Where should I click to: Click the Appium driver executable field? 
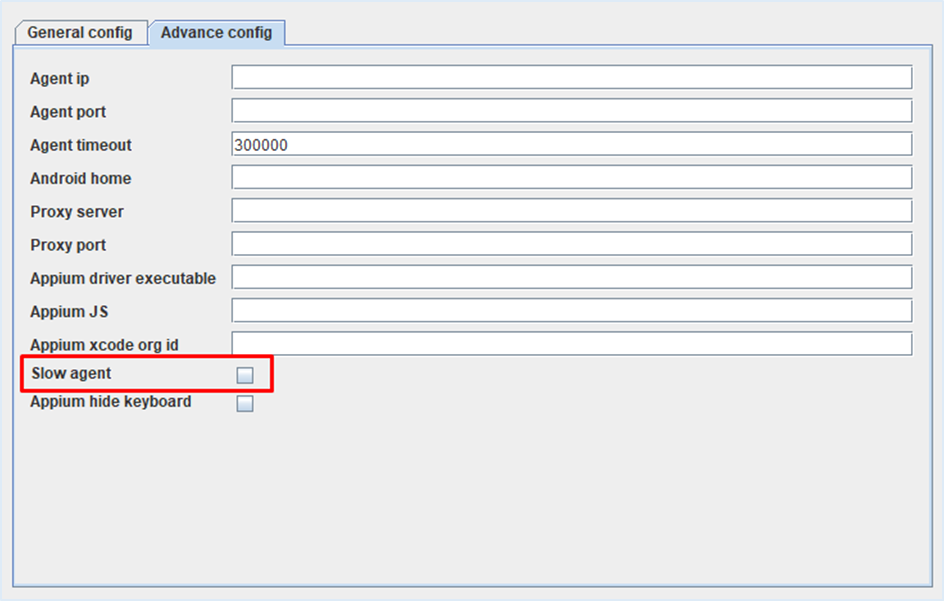point(571,278)
